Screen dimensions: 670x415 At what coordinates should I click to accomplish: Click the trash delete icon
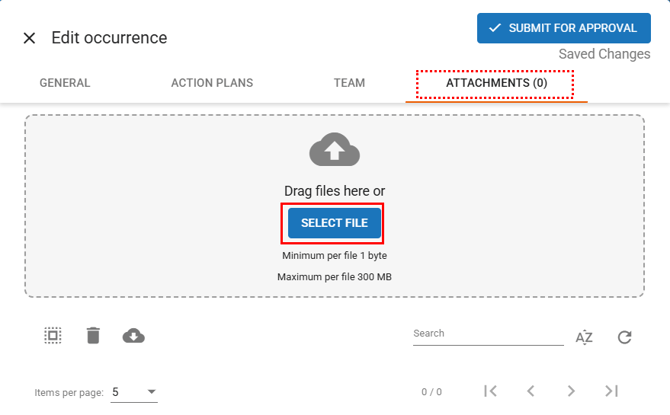[x=93, y=336]
